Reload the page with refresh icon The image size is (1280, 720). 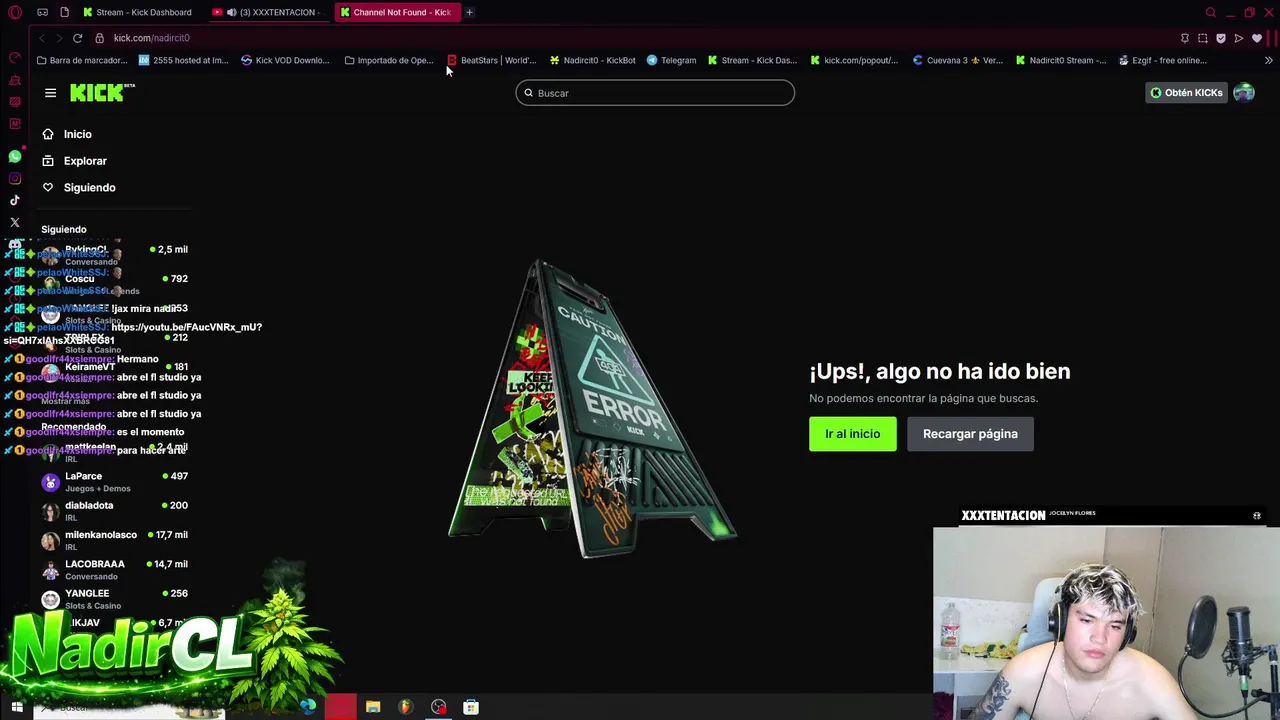point(77,38)
